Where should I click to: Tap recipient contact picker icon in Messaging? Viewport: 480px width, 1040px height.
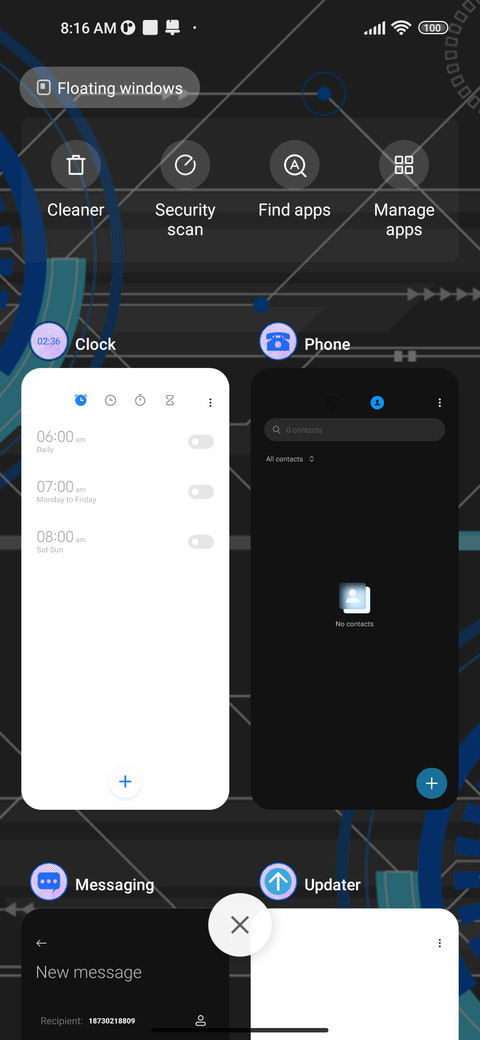200,1021
